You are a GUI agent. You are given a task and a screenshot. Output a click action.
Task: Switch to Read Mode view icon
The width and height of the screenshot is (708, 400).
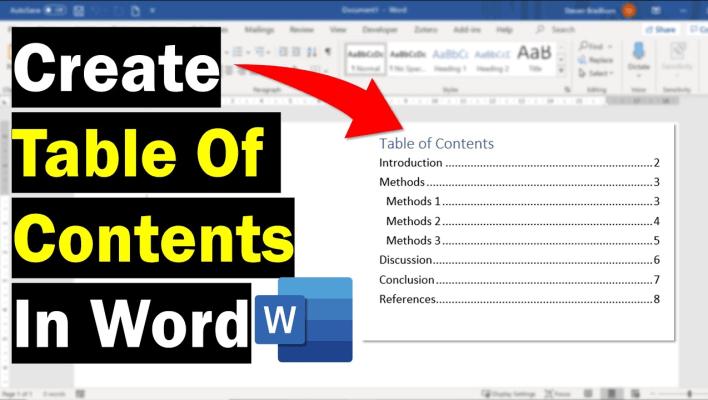[588, 394]
